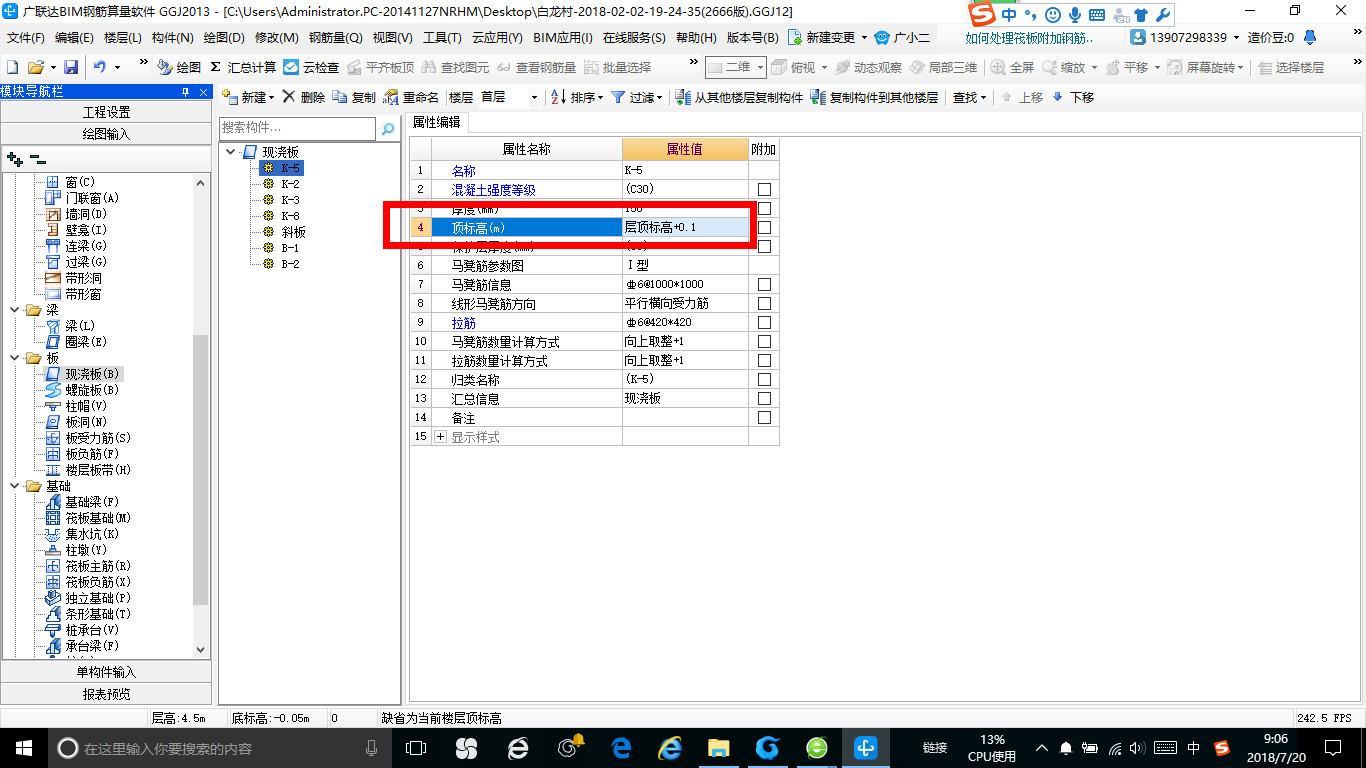Viewport: 1366px width, 768px height.
Task: Click 单构件输入 panel button
Action: pyautogui.click(x=106, y=672)
